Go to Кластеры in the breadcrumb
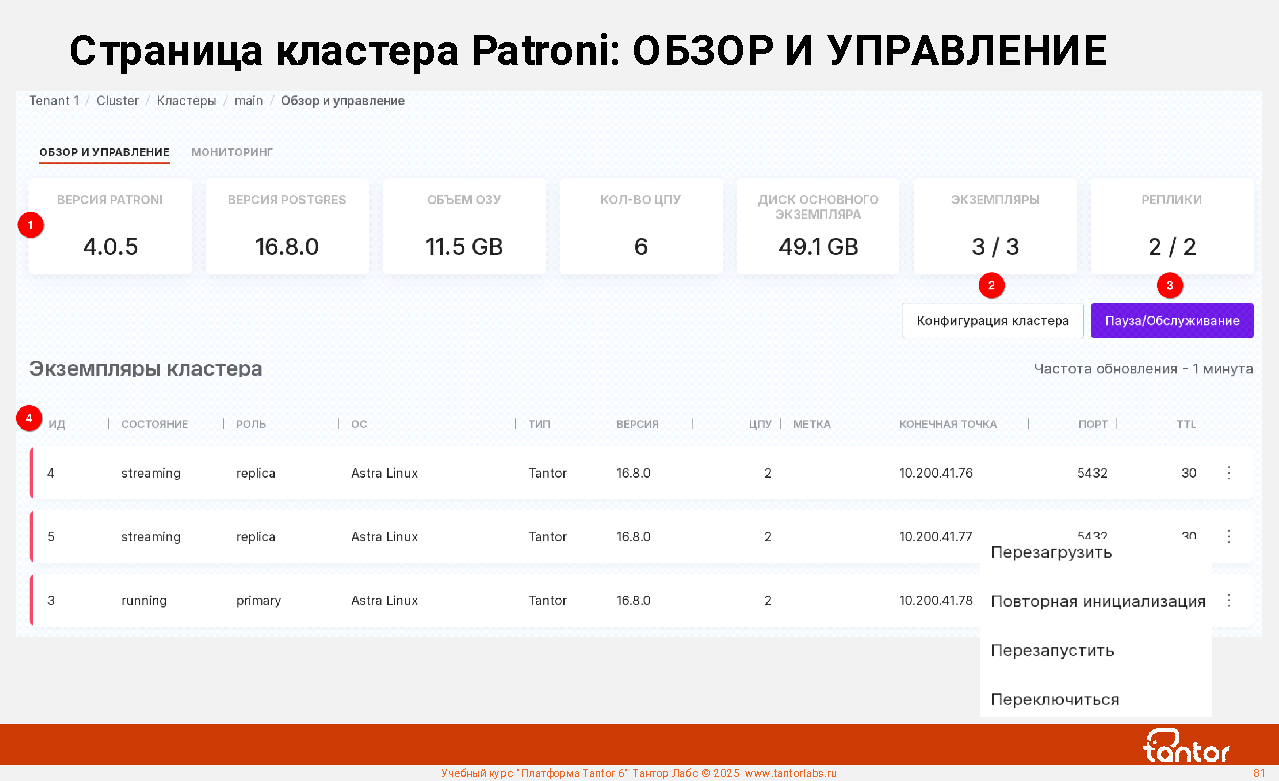 click(186, 101)
